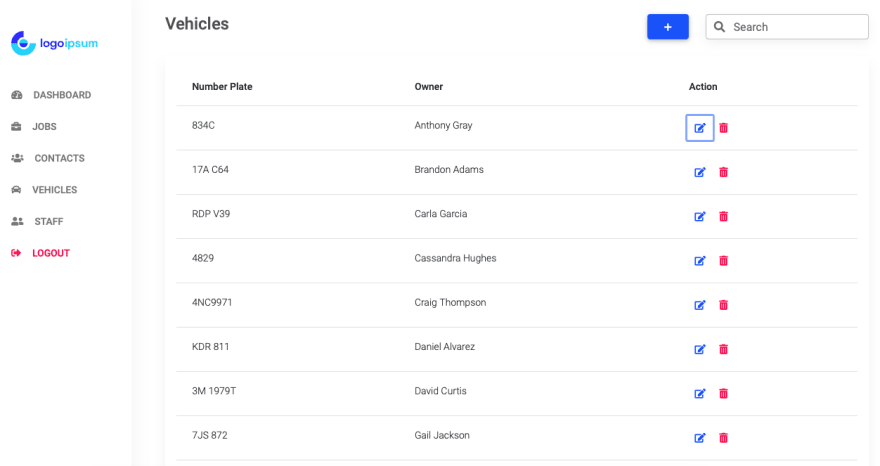The height and width of the screenshot is (466, 880).
Task: Delete the 7JS 872 vehicle row
Action: (723, 438)
